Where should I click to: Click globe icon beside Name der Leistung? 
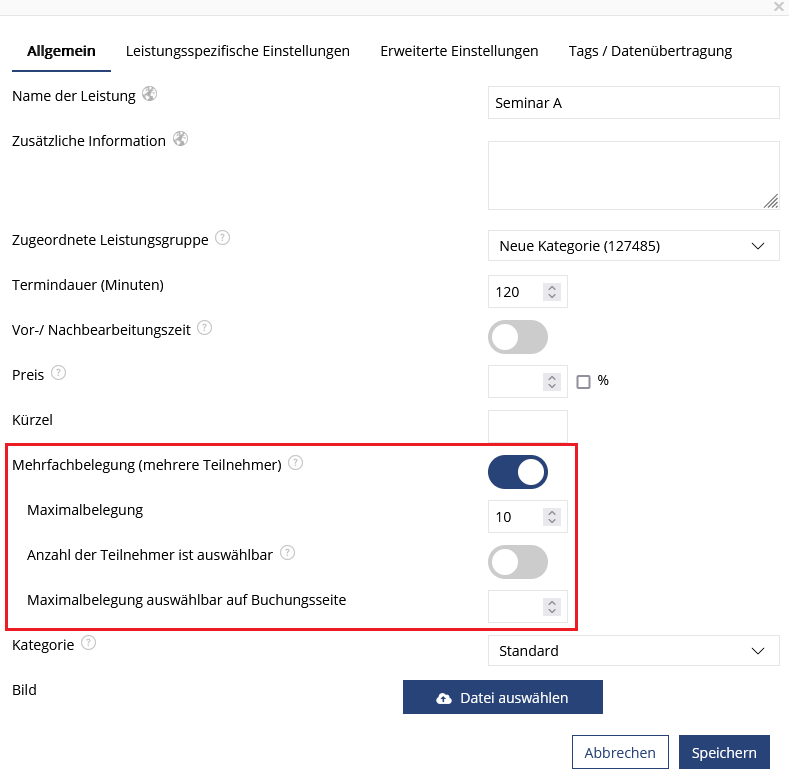point(149,94)
